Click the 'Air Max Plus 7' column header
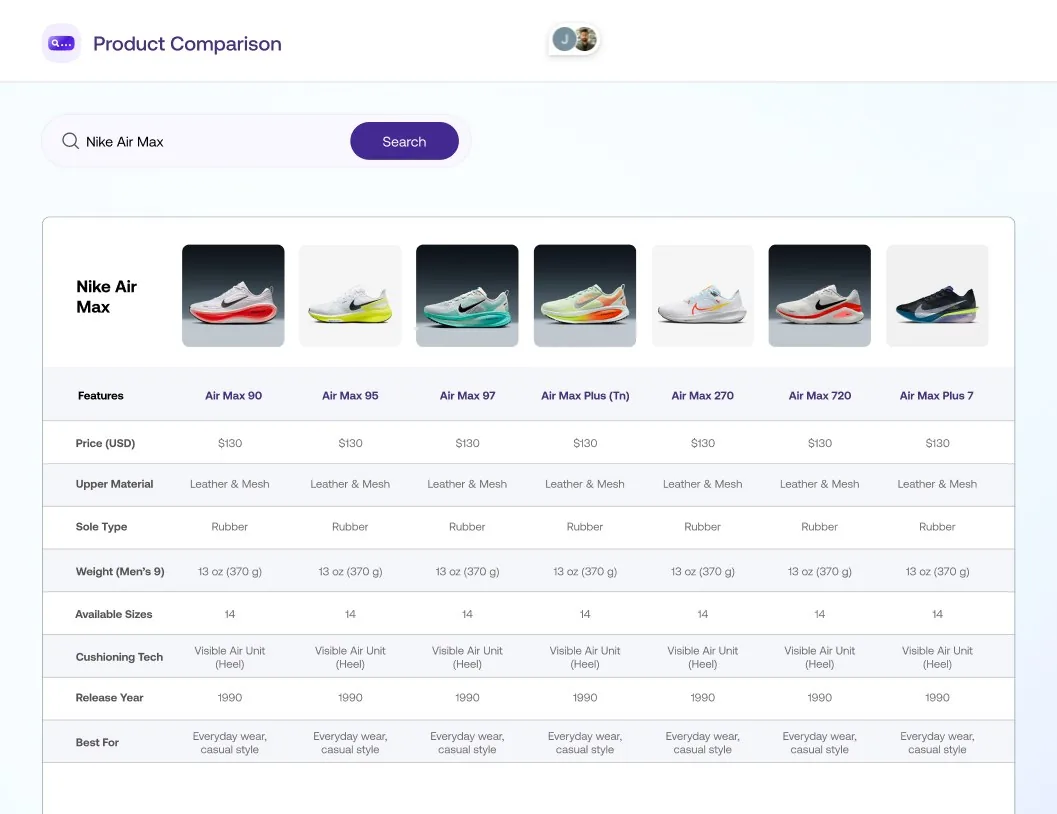The height and width of the screenshot is (814, 1057). [x=937, y=396]
